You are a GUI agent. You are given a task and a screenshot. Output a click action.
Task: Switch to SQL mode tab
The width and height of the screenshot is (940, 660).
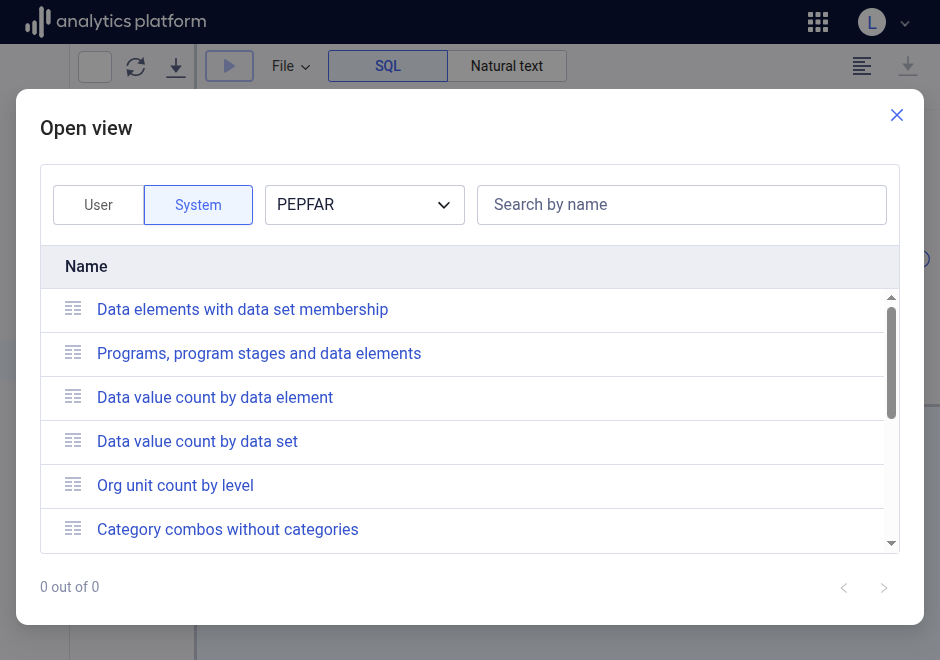pyautogui.click(x=388, y=66)
